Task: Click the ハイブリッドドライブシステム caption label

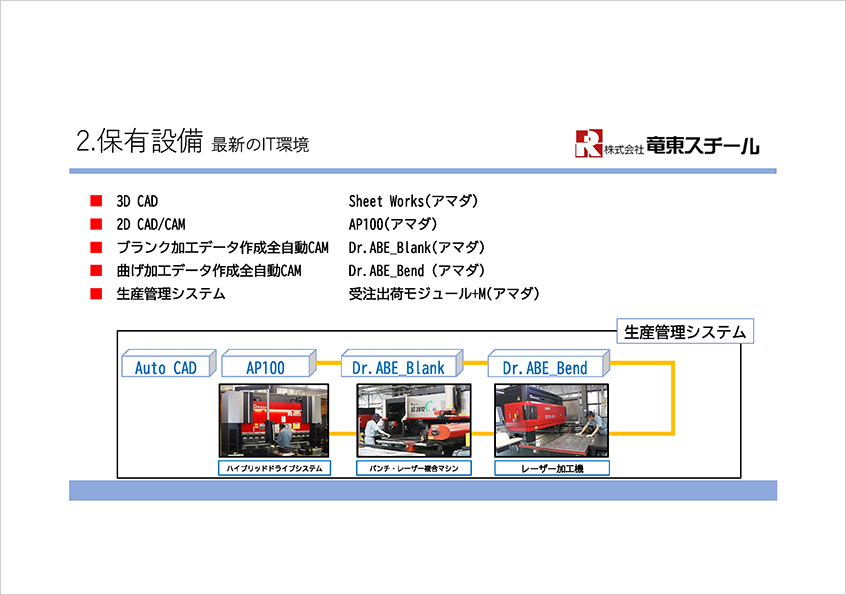Action: click(273, 467)
